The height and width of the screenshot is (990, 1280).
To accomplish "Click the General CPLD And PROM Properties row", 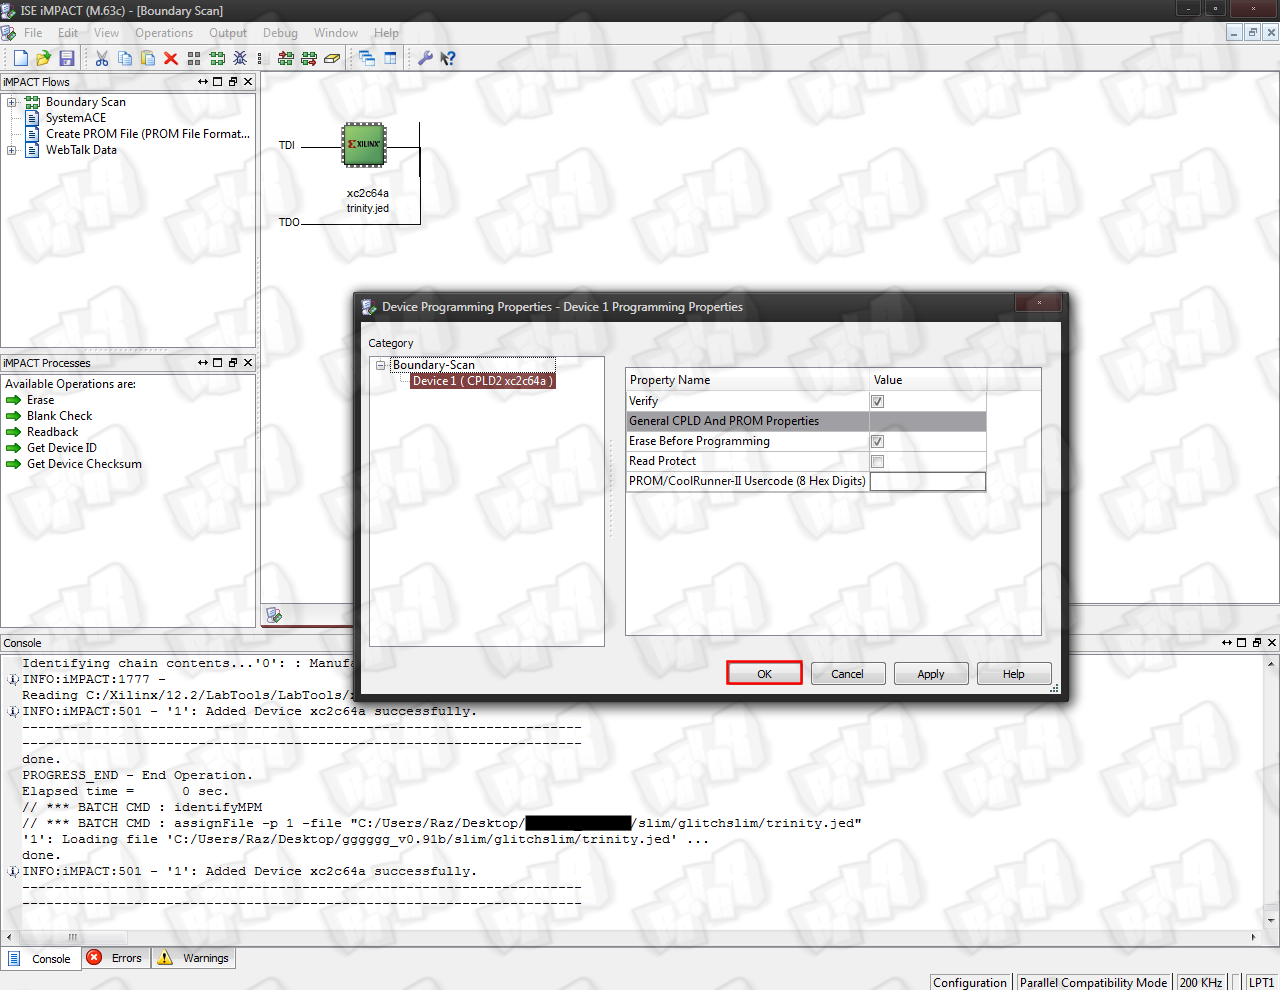I will pyautogui.click(x=806, y=421).
